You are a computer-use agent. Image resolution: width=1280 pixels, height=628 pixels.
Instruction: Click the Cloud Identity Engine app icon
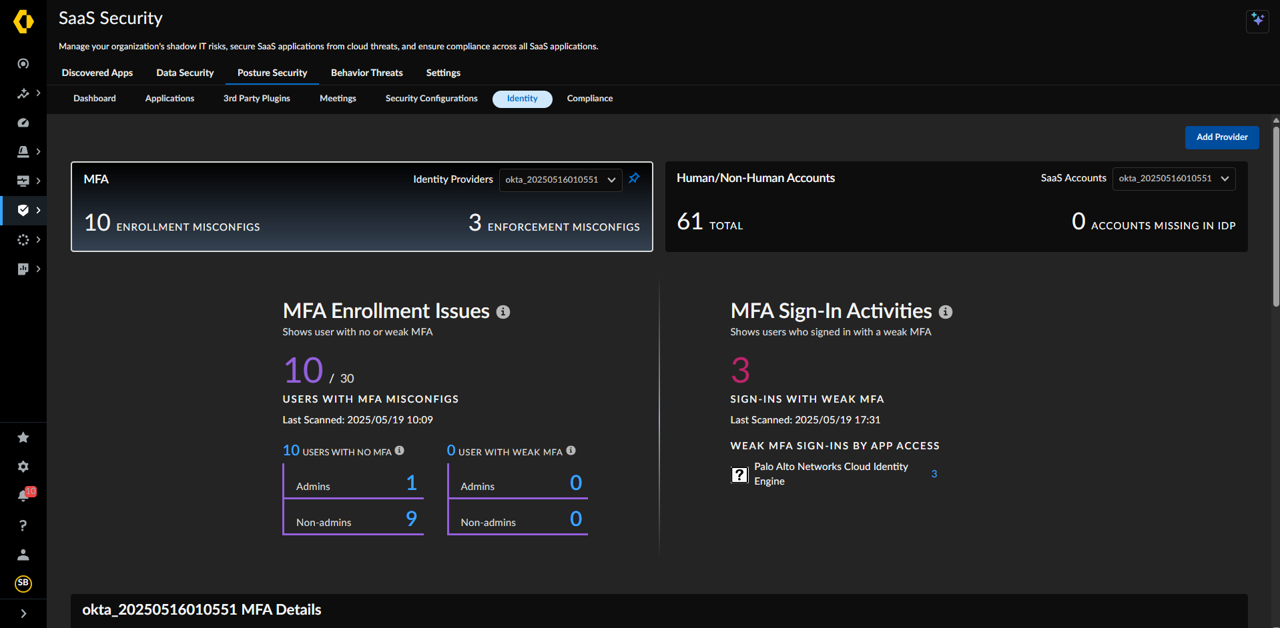[x=739, y=475]
